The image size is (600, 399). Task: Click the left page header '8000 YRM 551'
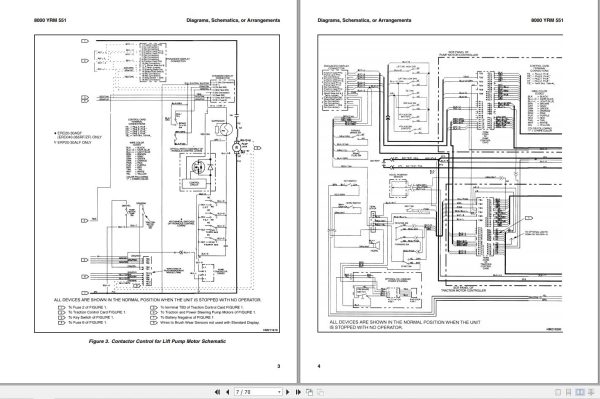[x=50, y=20]
